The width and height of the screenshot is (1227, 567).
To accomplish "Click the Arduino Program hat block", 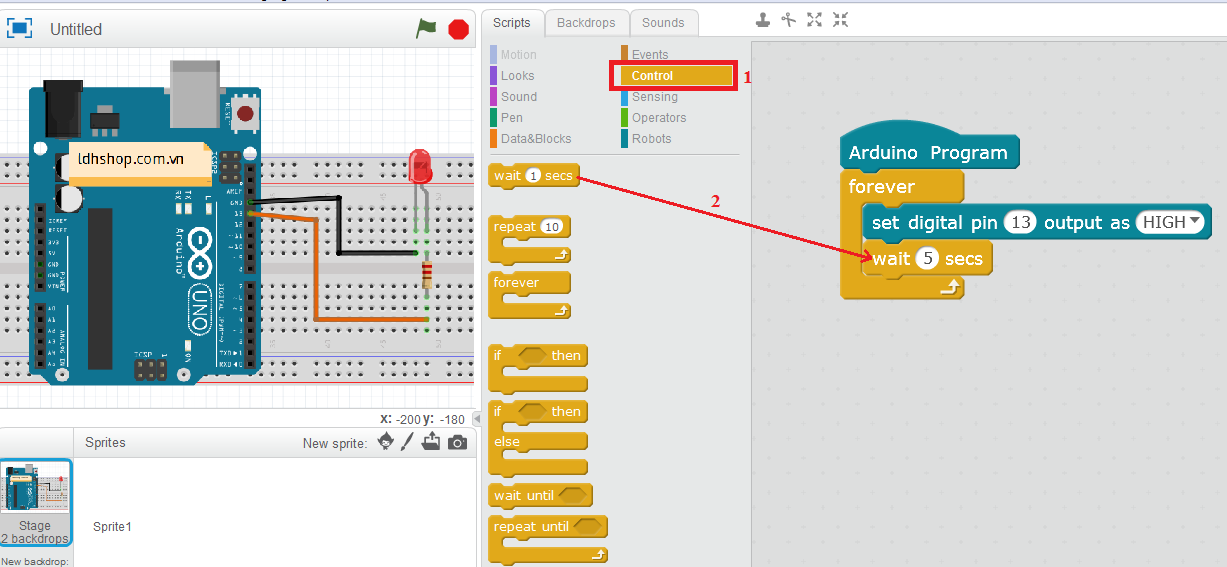I will click(928, 150).
